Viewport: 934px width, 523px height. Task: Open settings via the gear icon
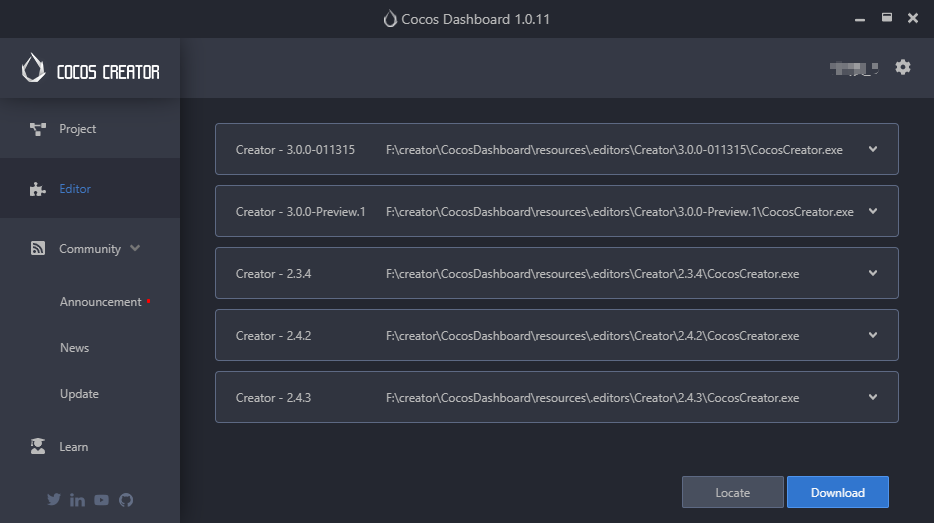(903, 67)
